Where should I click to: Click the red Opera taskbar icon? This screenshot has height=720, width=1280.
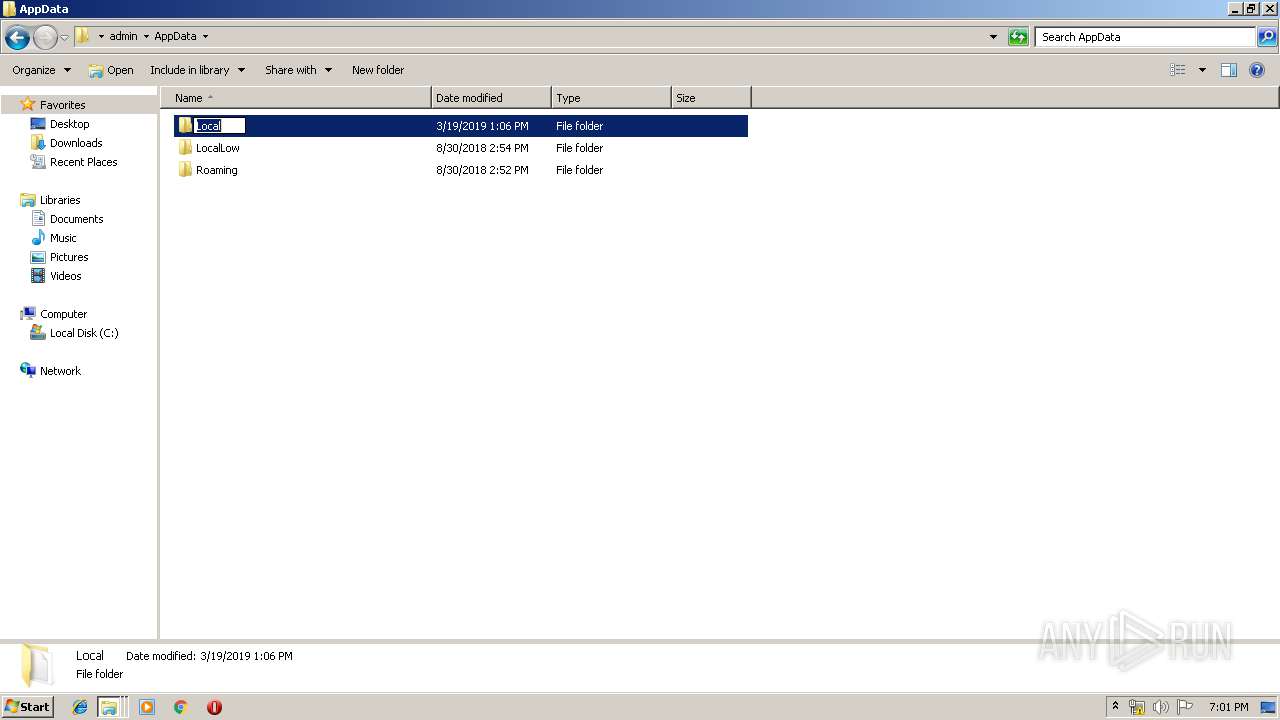coord(214,707)
